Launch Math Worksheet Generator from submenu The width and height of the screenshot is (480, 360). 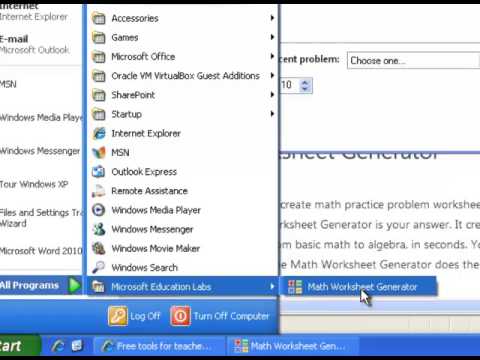coord(359,287)
